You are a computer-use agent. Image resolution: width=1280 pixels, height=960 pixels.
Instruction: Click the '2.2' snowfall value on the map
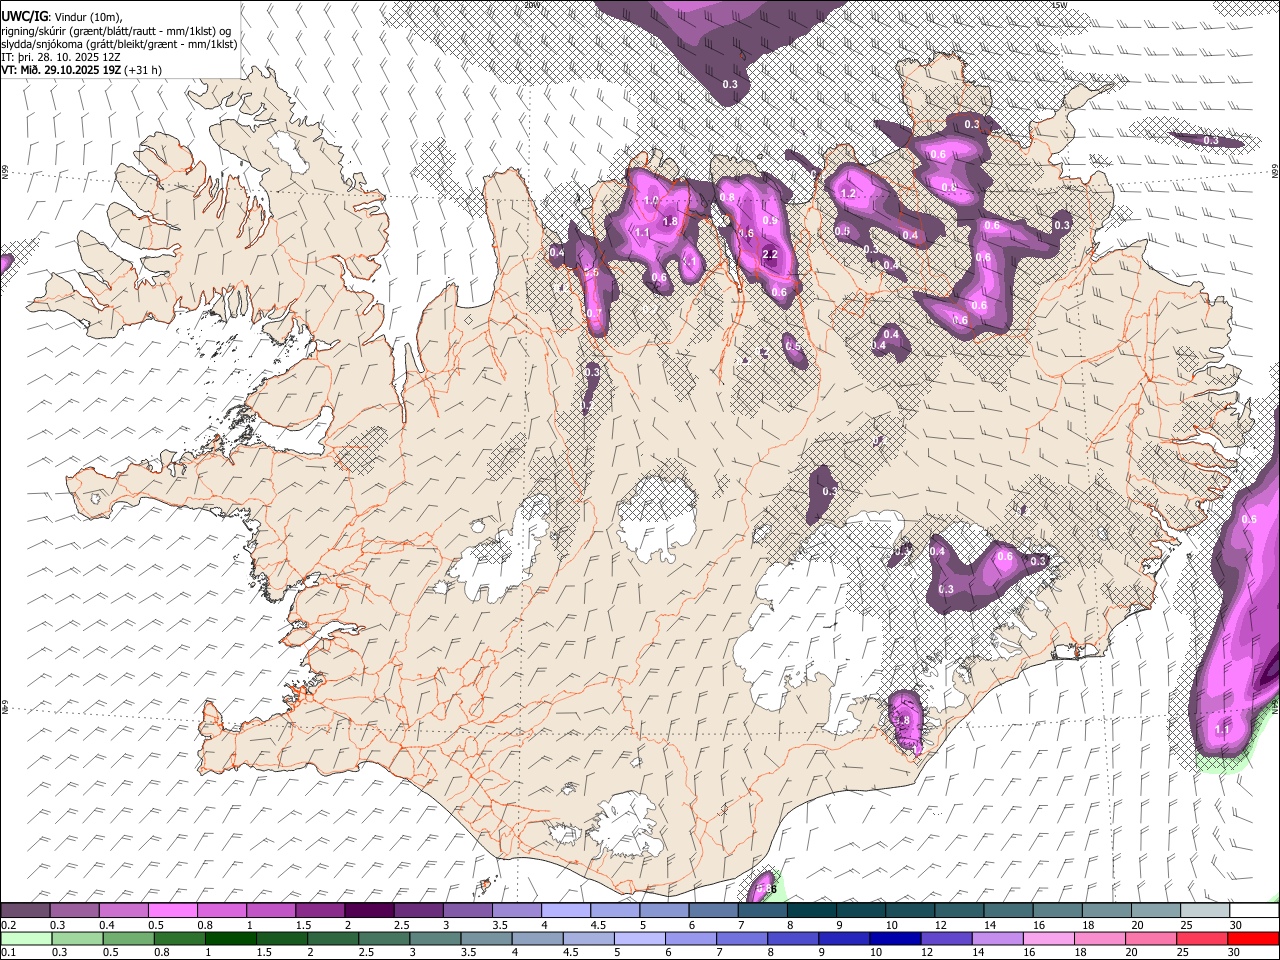click(770, 254)
